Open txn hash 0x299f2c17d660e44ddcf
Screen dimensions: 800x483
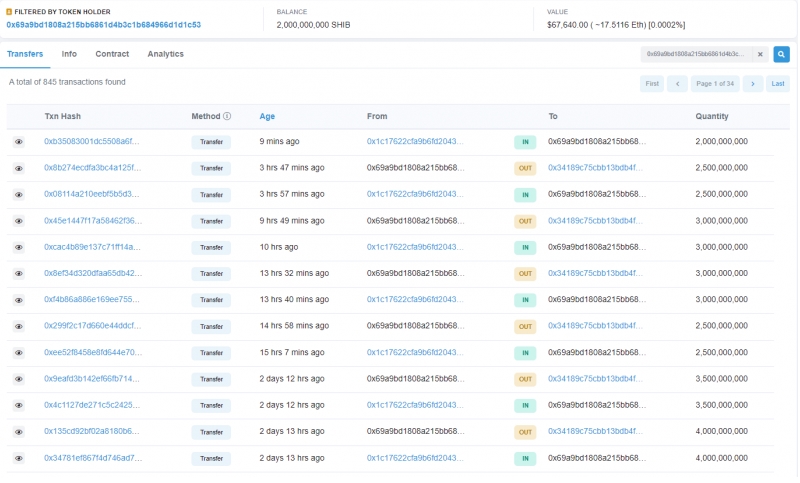click(92, 326)
